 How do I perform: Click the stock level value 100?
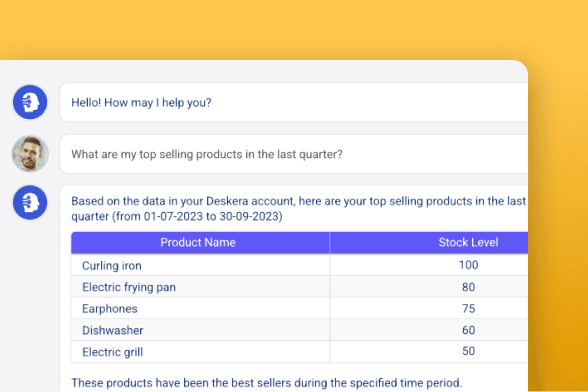[x=468, y=265]
